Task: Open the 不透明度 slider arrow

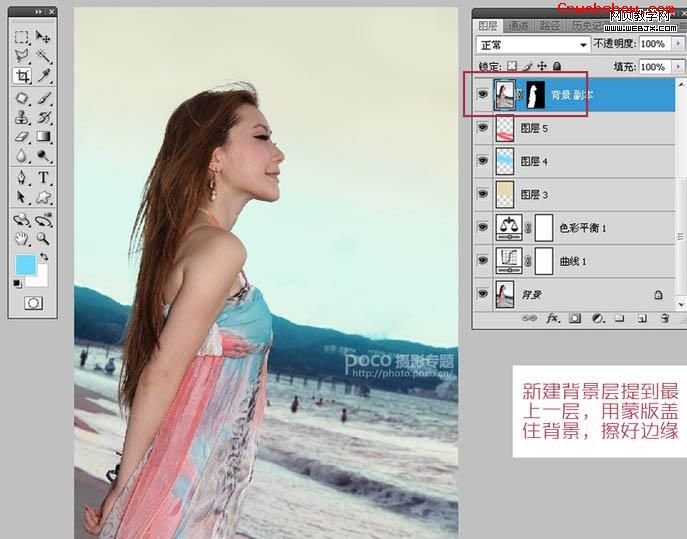Action: tap(678, 44)
